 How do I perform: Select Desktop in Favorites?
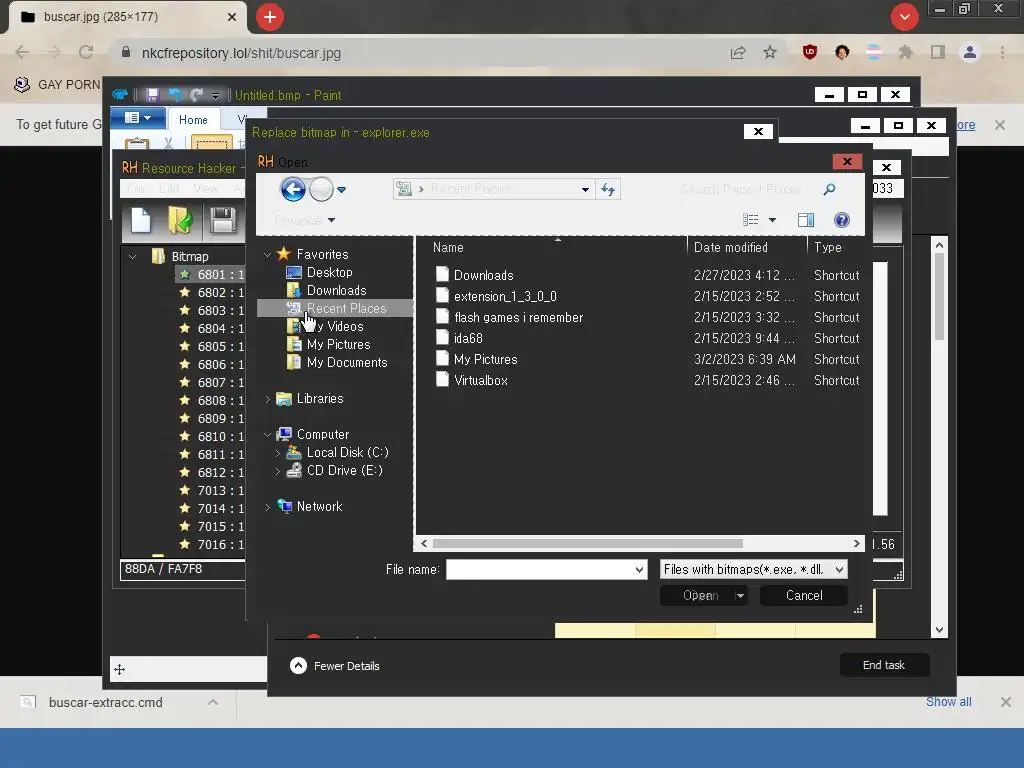point(328,272)
